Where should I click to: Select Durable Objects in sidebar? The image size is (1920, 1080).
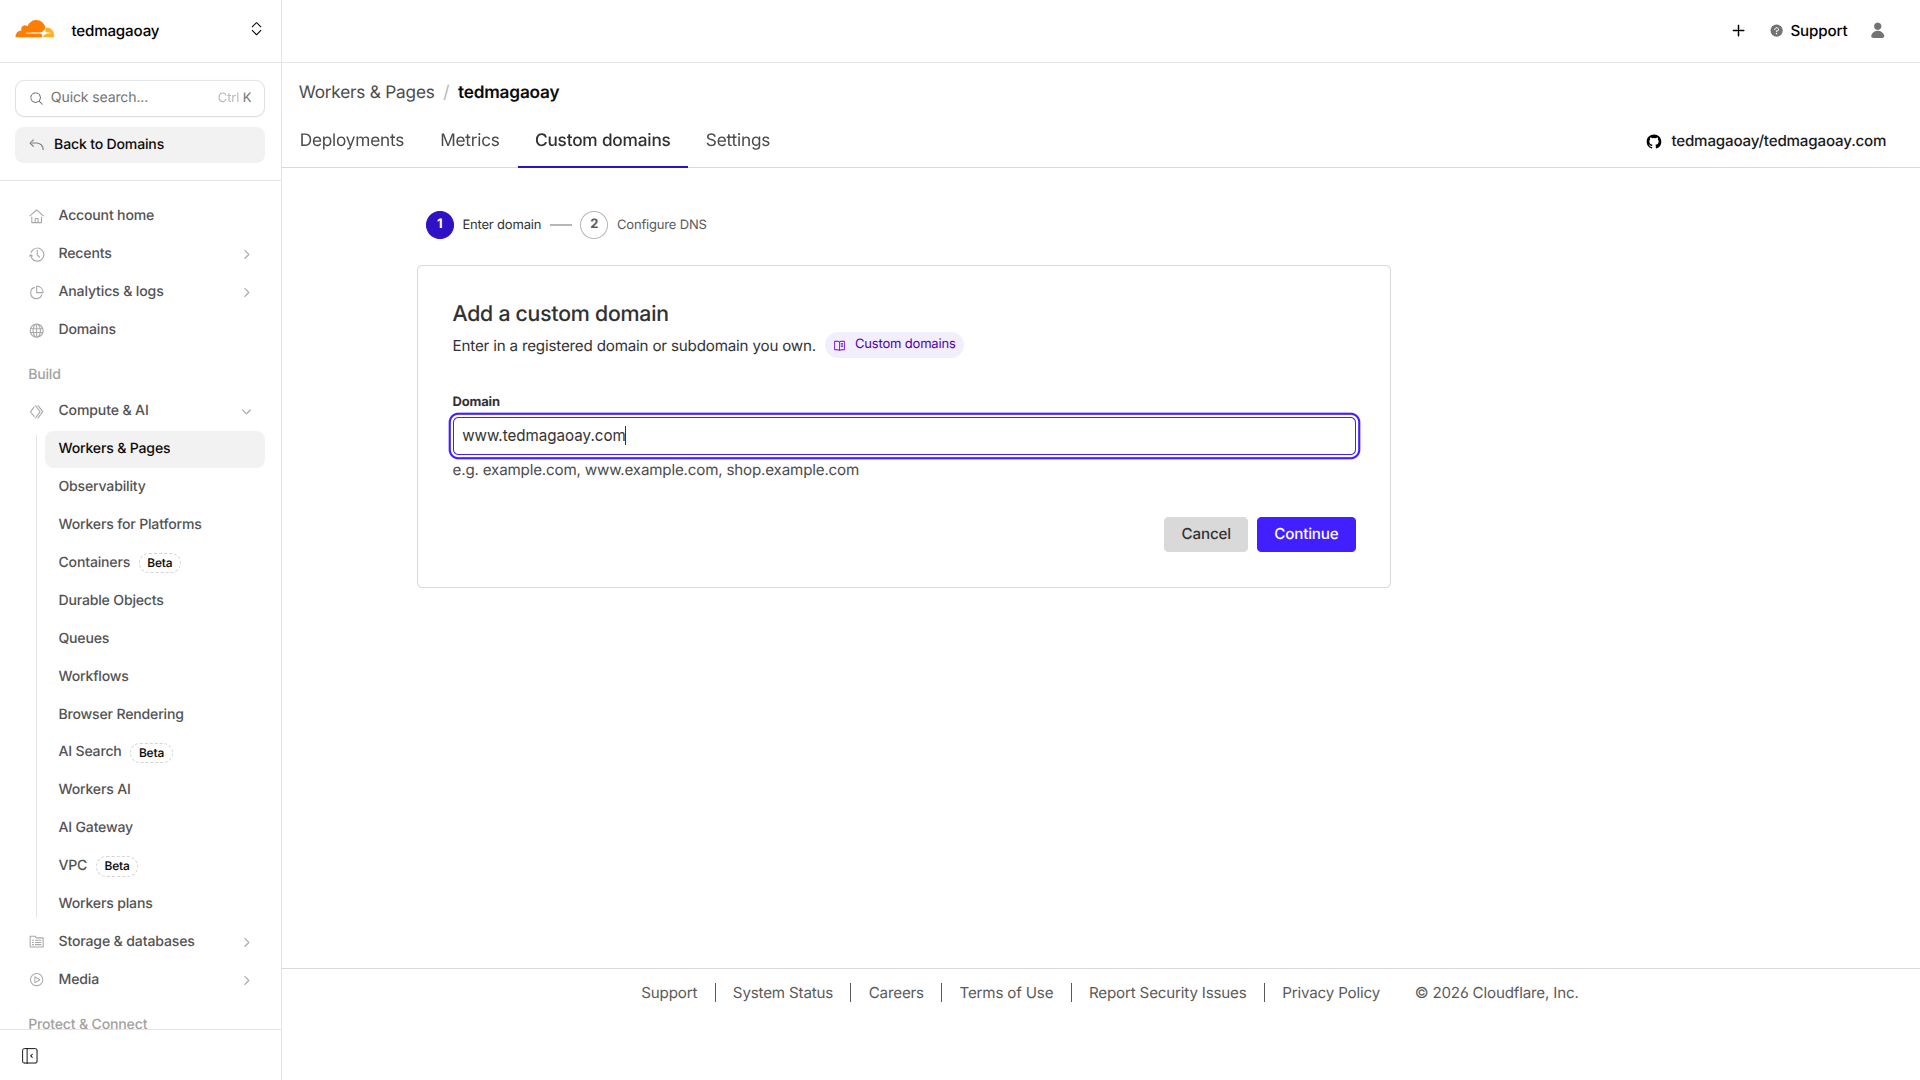(111, 600)
